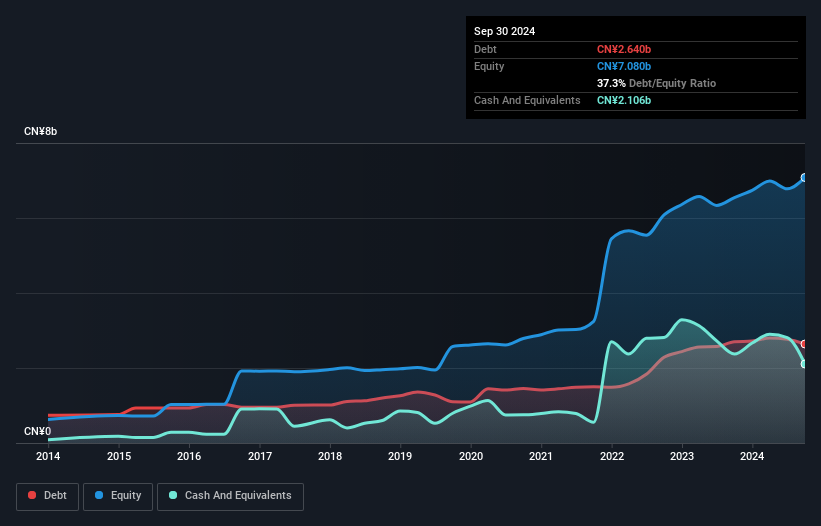
Task: Click the 2023 x-axis label
Action: click(x=682, y=456)
